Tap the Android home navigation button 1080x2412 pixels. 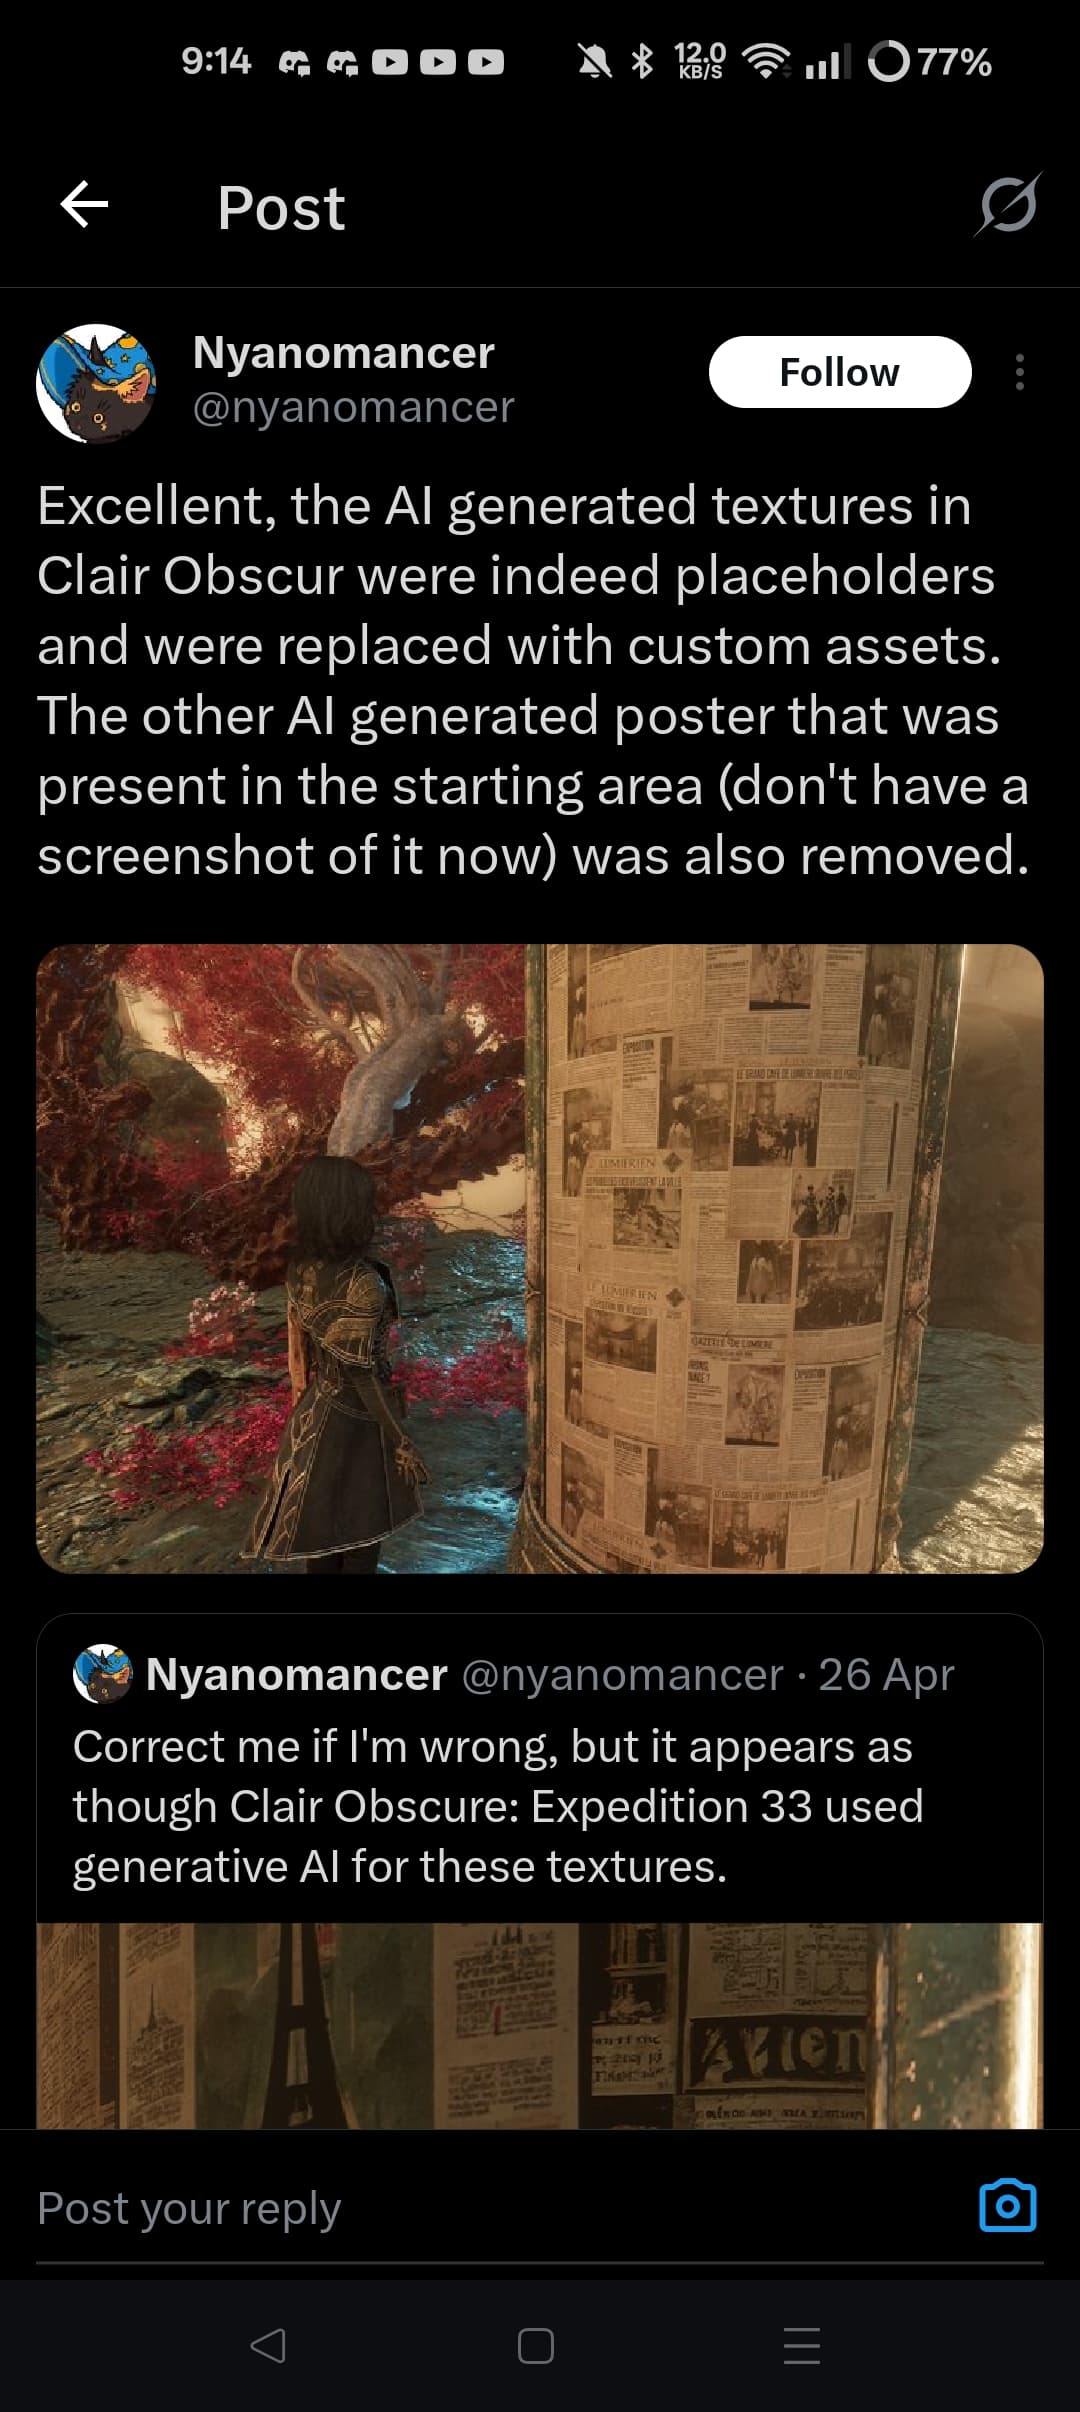pyautogui.click(x=536, y=2346)
